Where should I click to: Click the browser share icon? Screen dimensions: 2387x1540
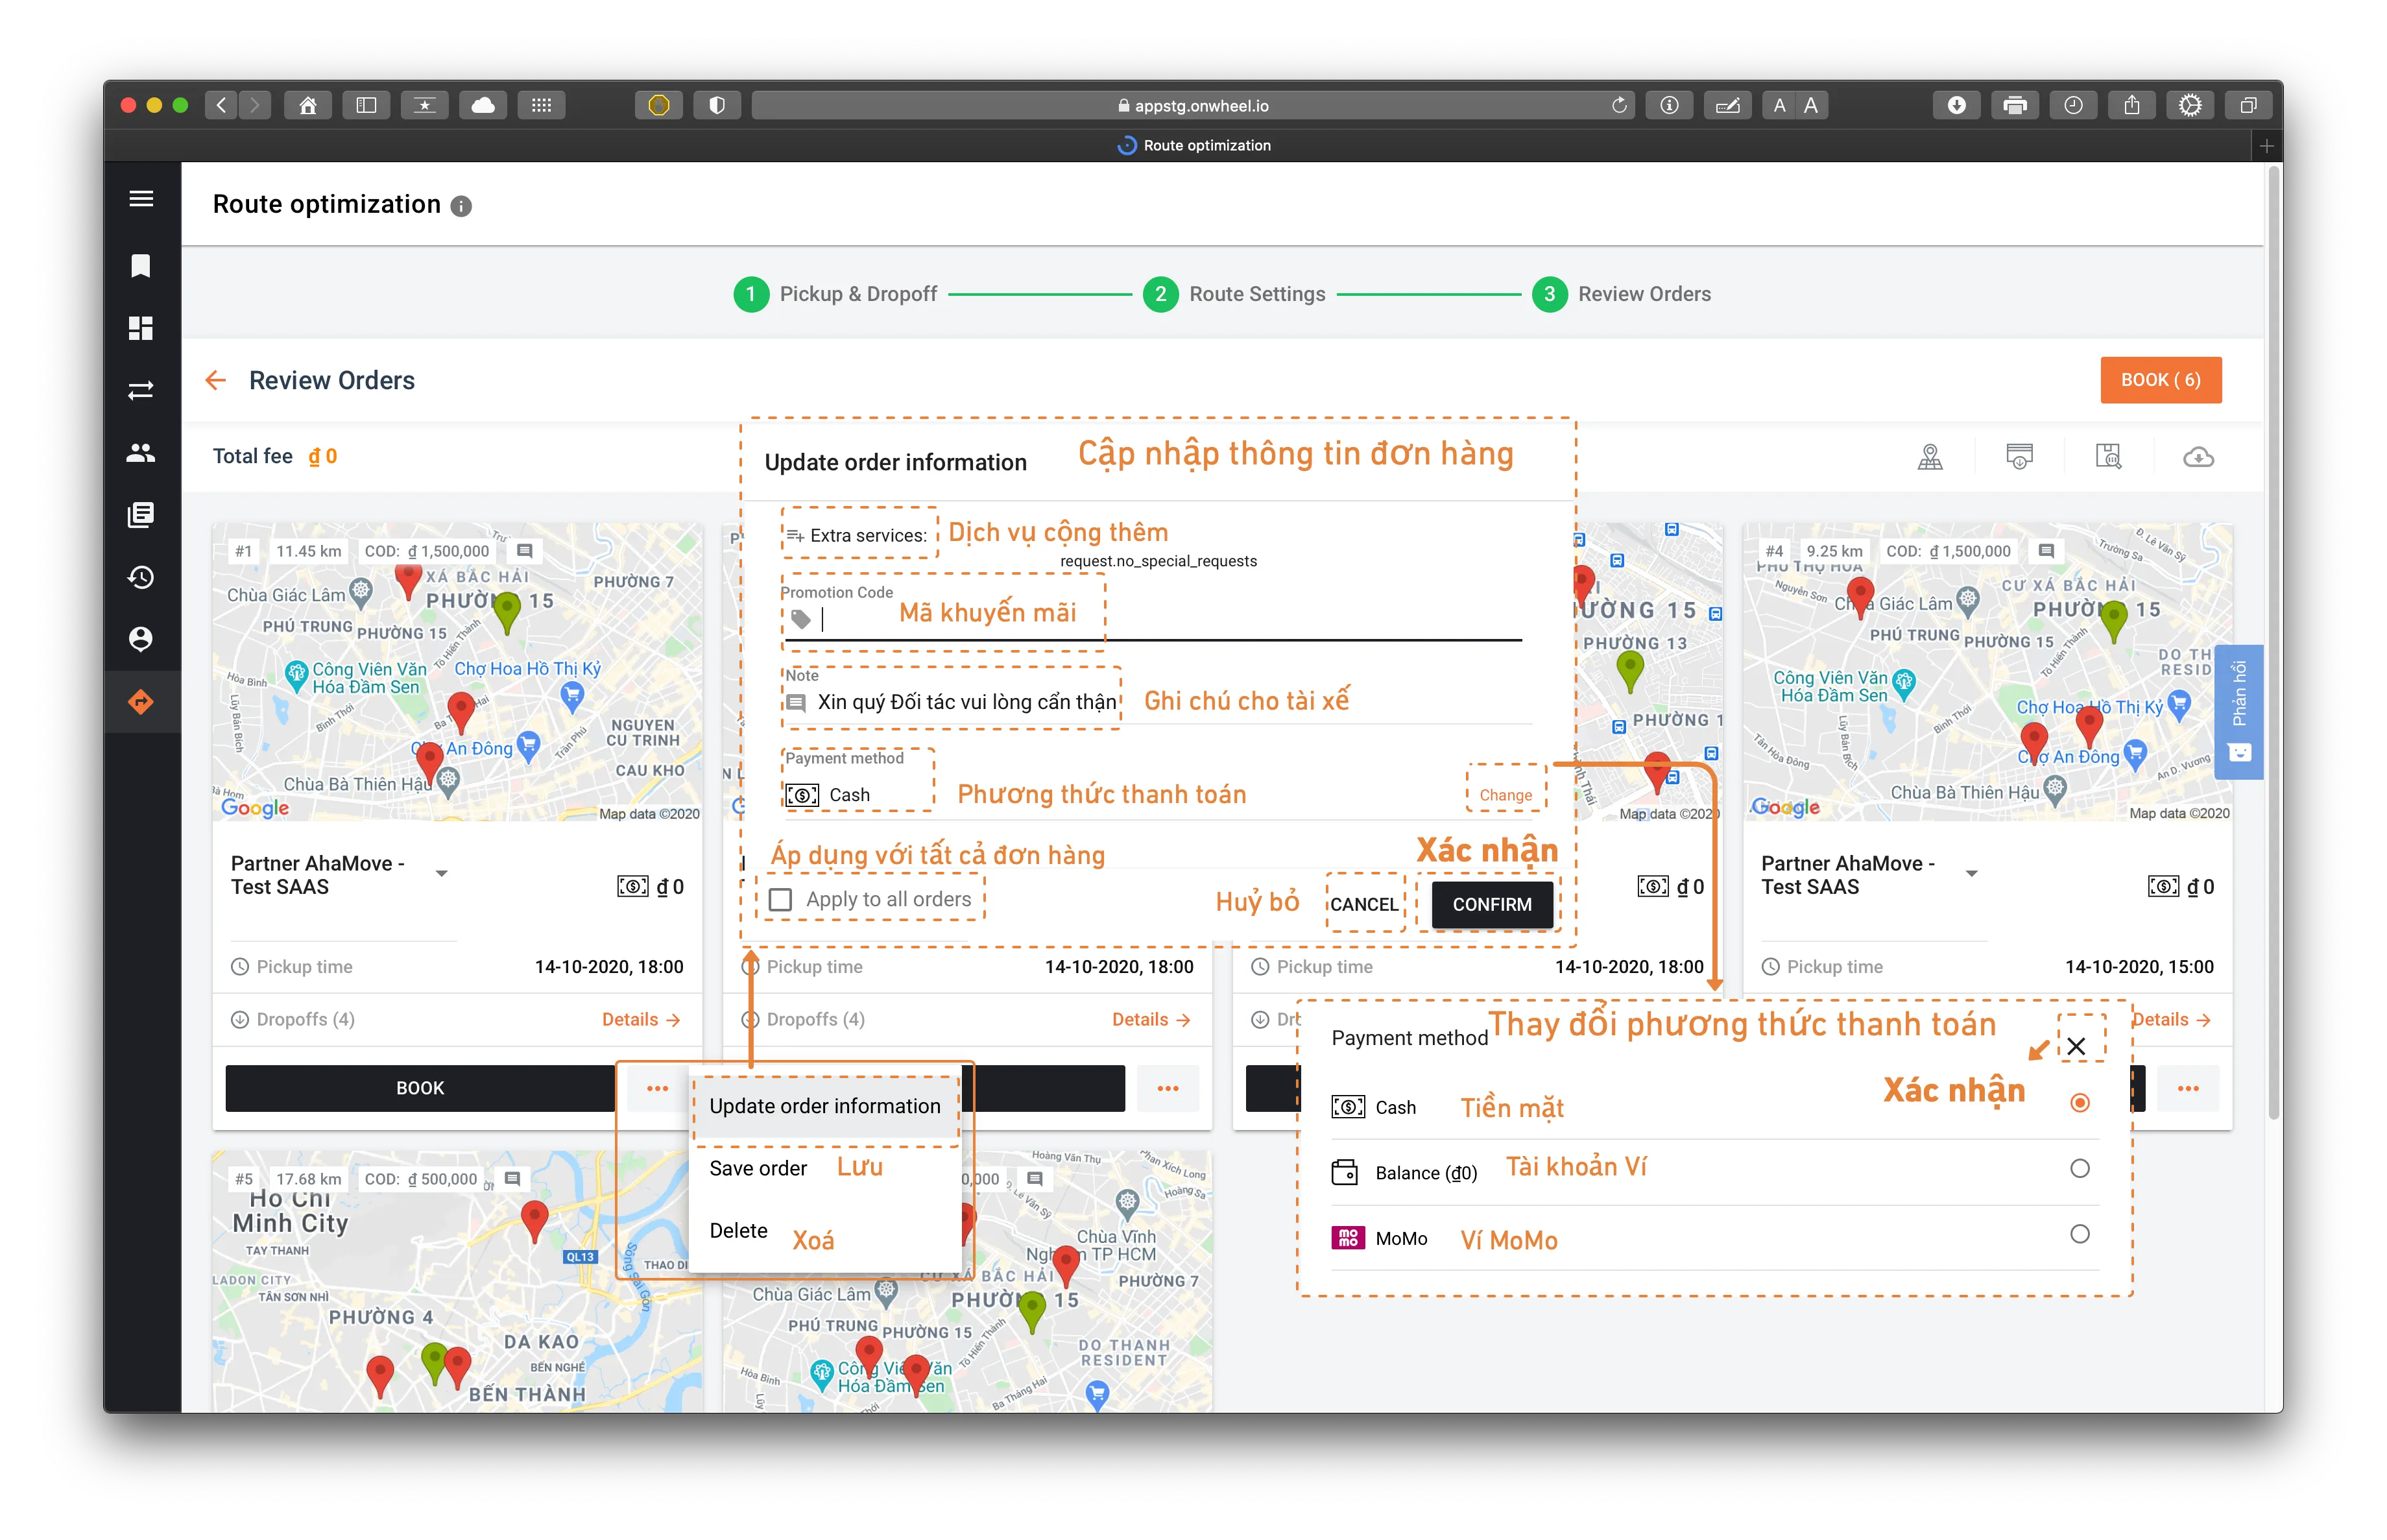[x=2131, y=105]
